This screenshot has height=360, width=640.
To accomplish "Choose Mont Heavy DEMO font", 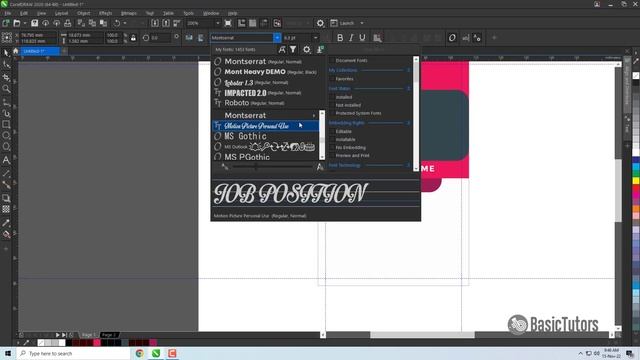I will tap(265, 72).
